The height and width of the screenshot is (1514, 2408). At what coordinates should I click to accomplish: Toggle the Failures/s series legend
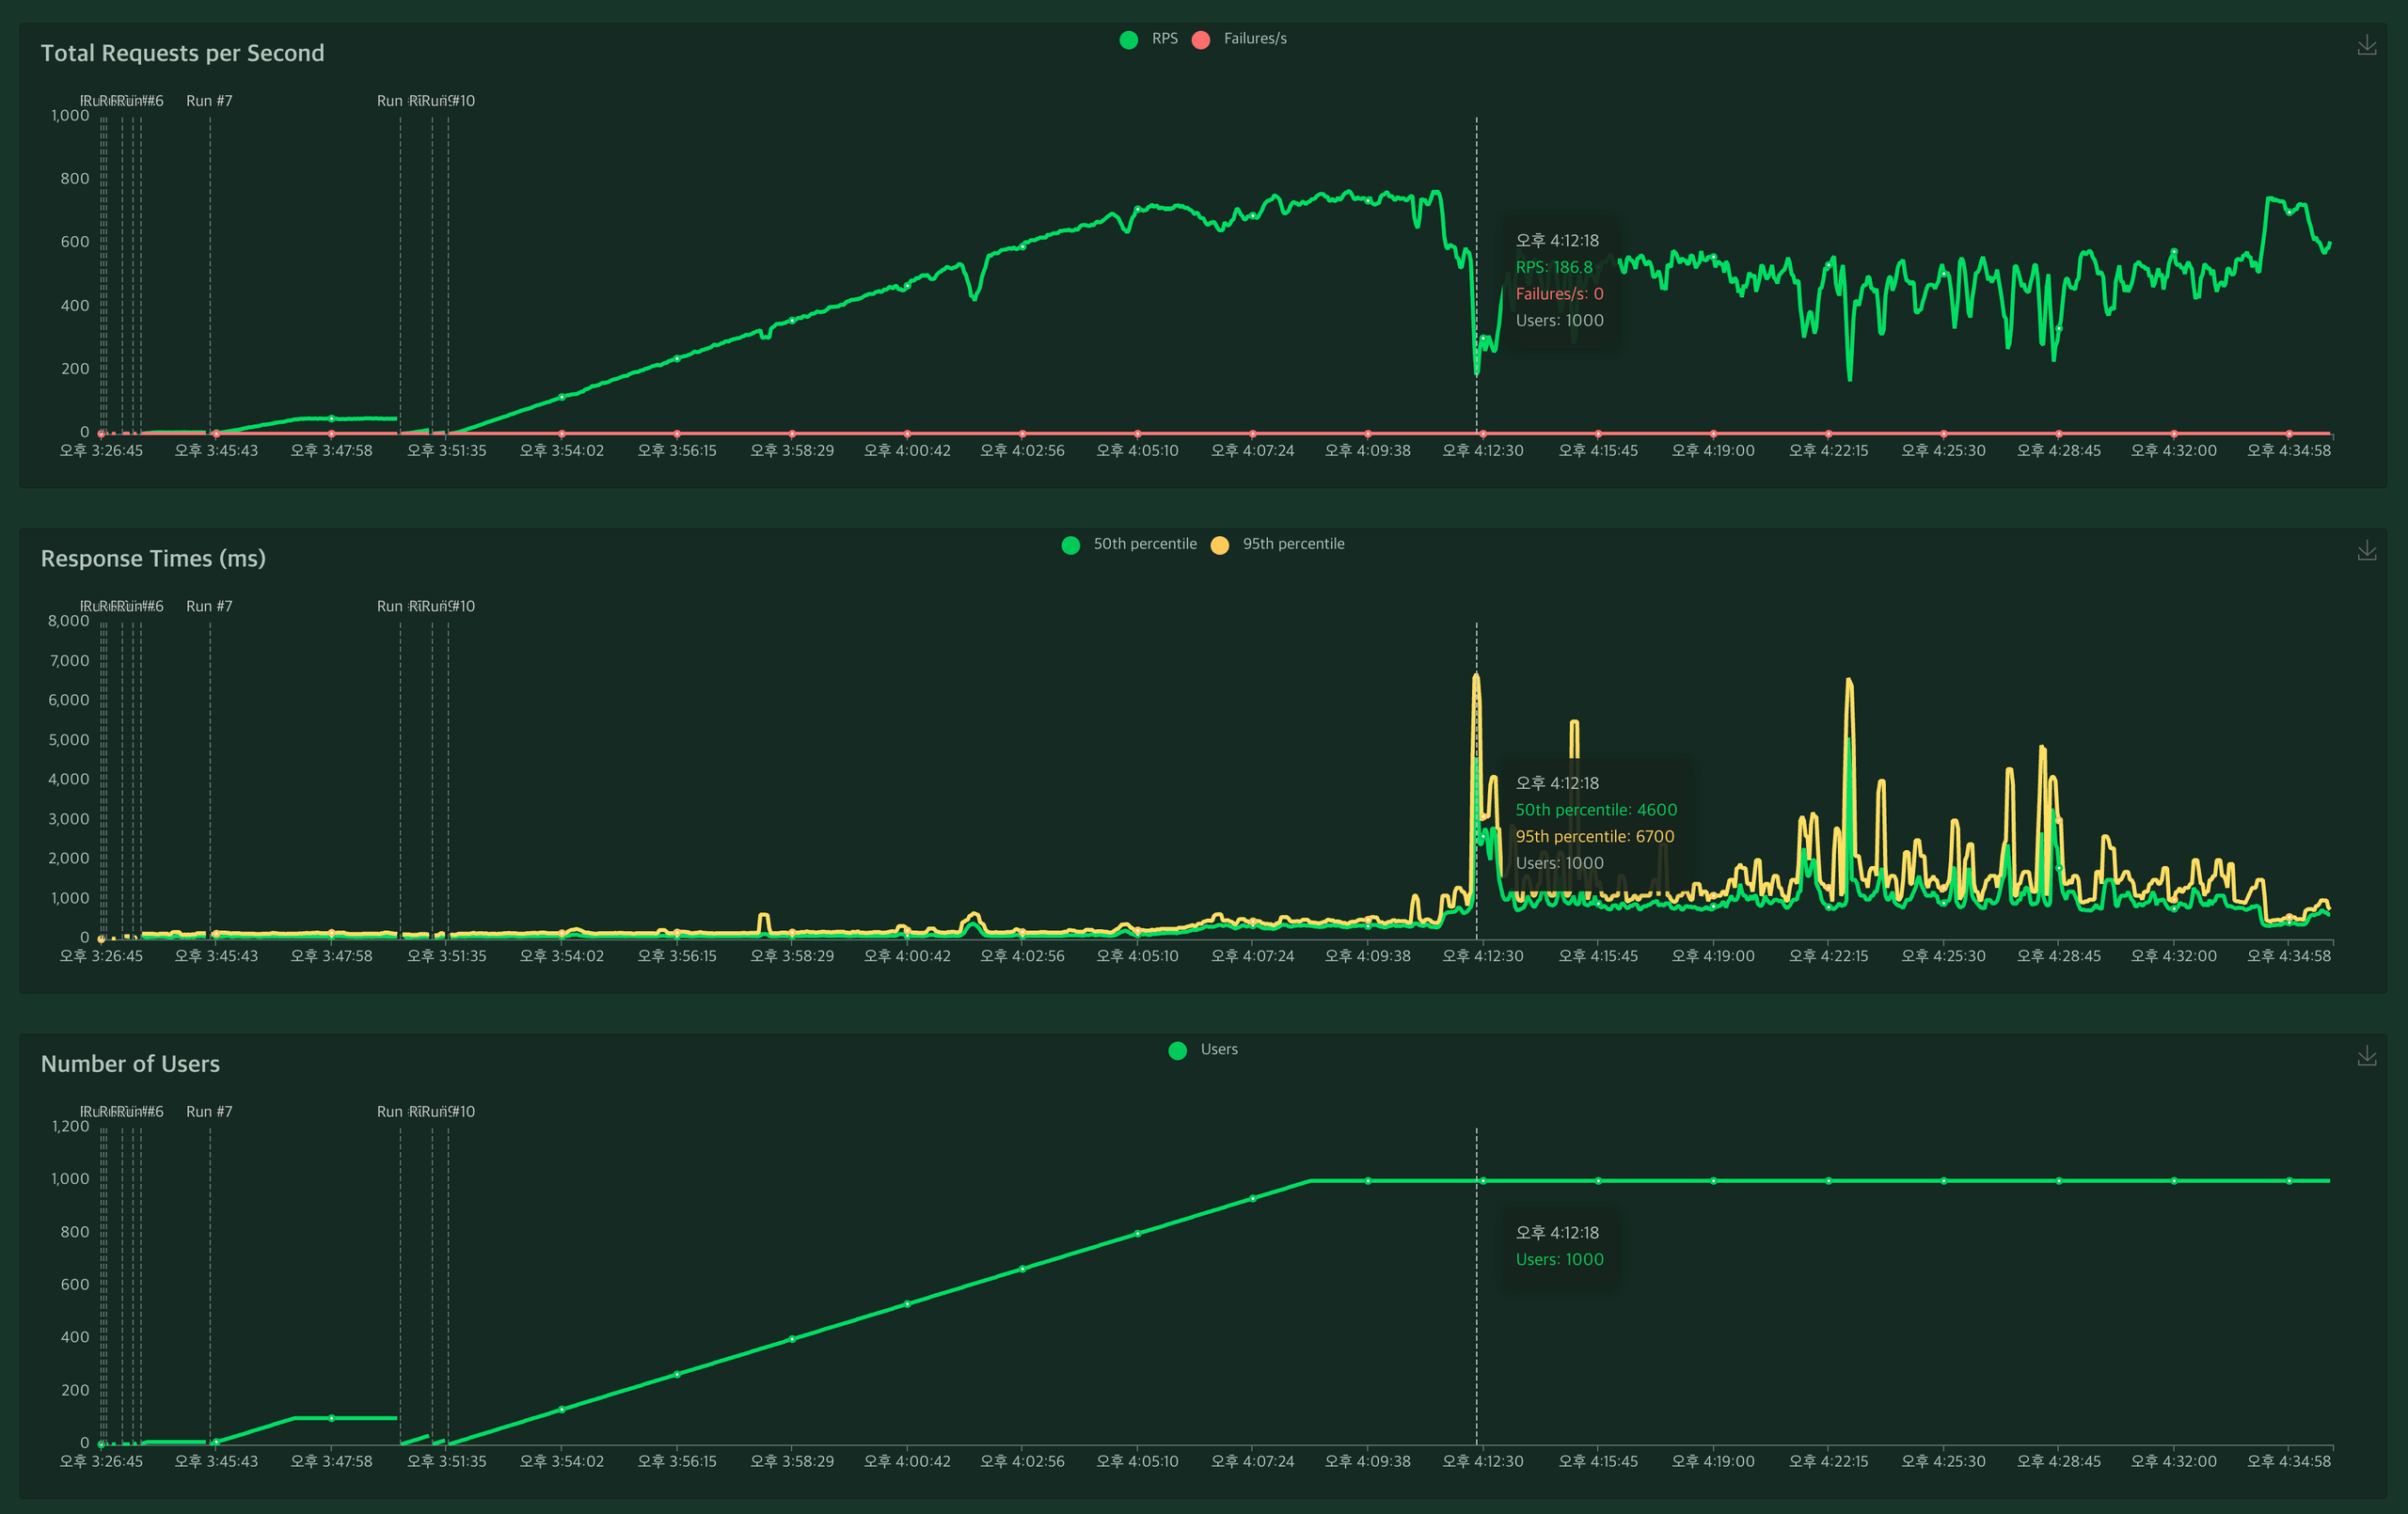1254,39
